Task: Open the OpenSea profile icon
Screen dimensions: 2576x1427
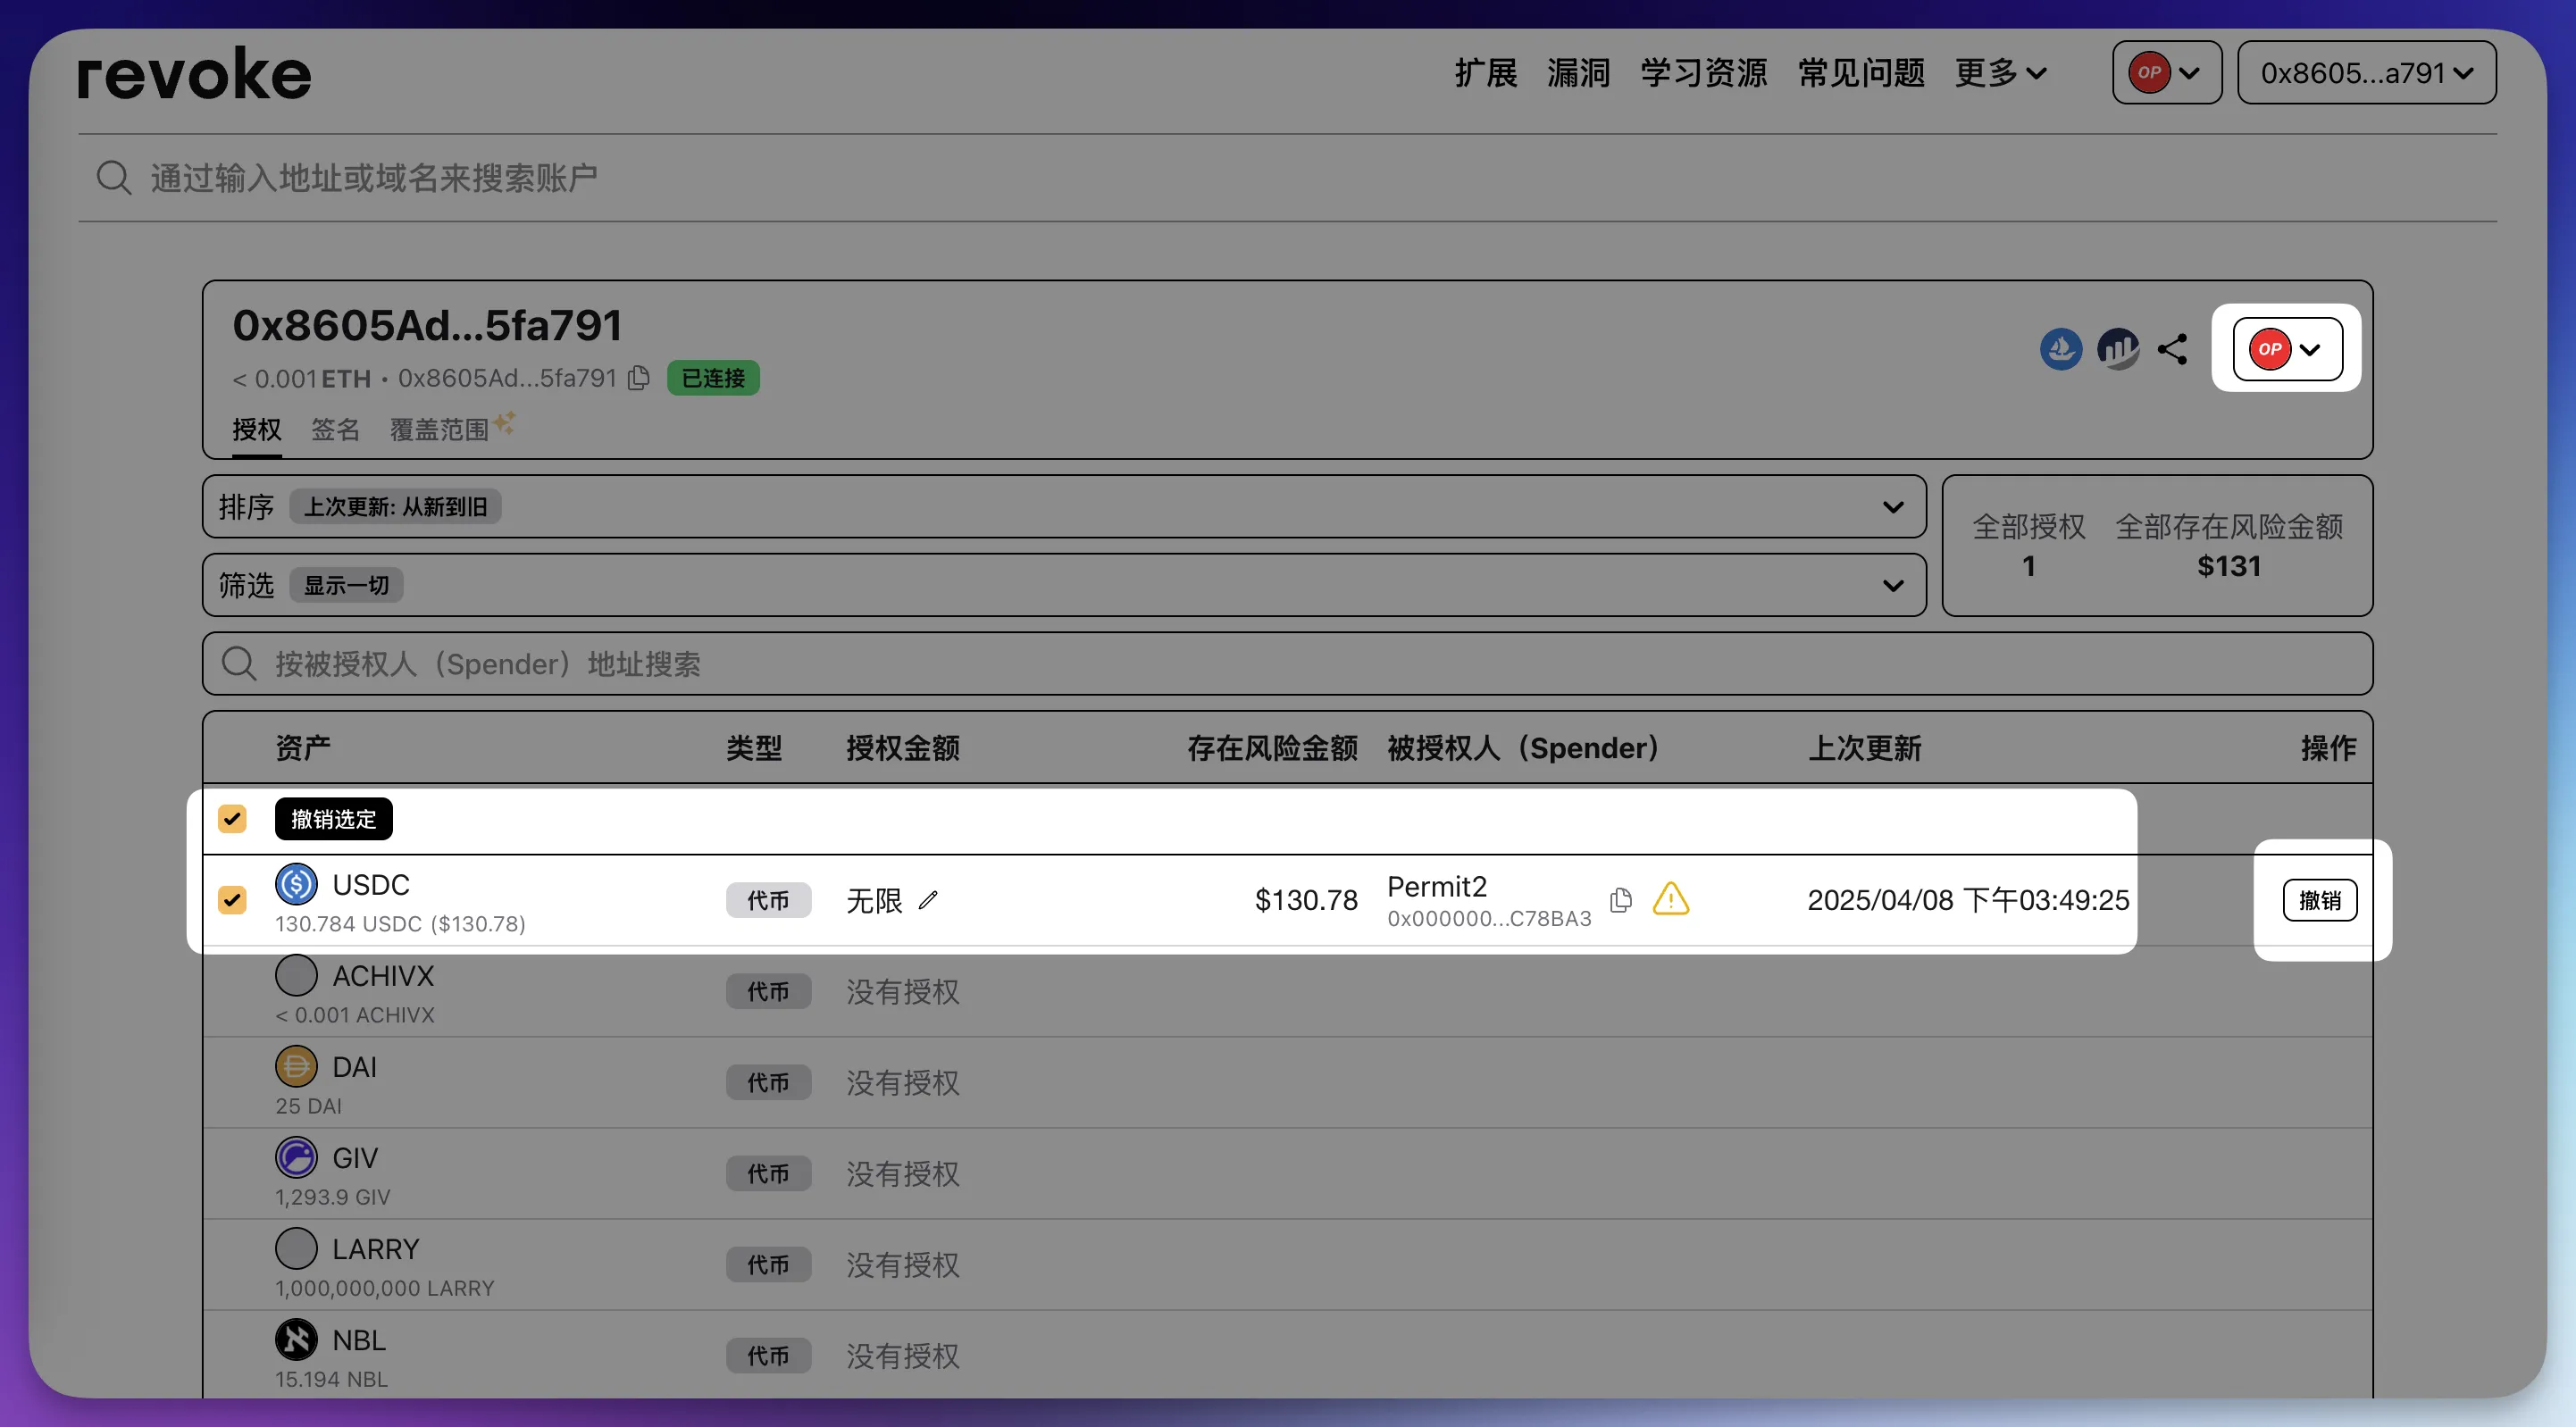Action: [2060, 349]
